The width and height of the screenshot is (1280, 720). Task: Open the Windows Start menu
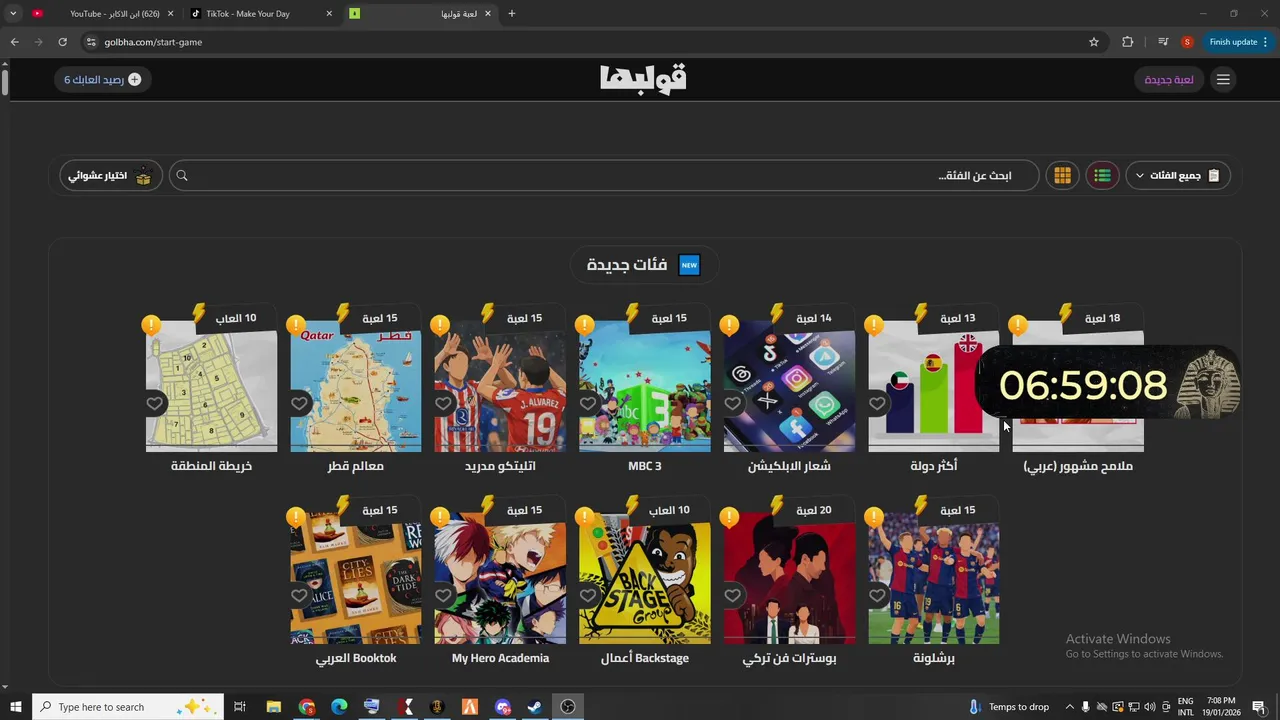16,707
